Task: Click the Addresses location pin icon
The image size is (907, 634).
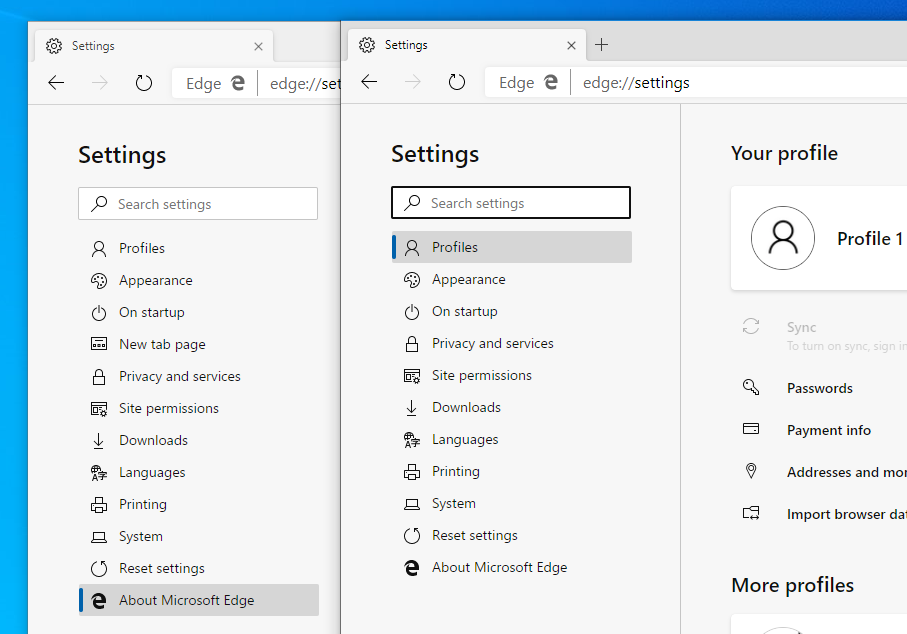Action: [751, 471]
